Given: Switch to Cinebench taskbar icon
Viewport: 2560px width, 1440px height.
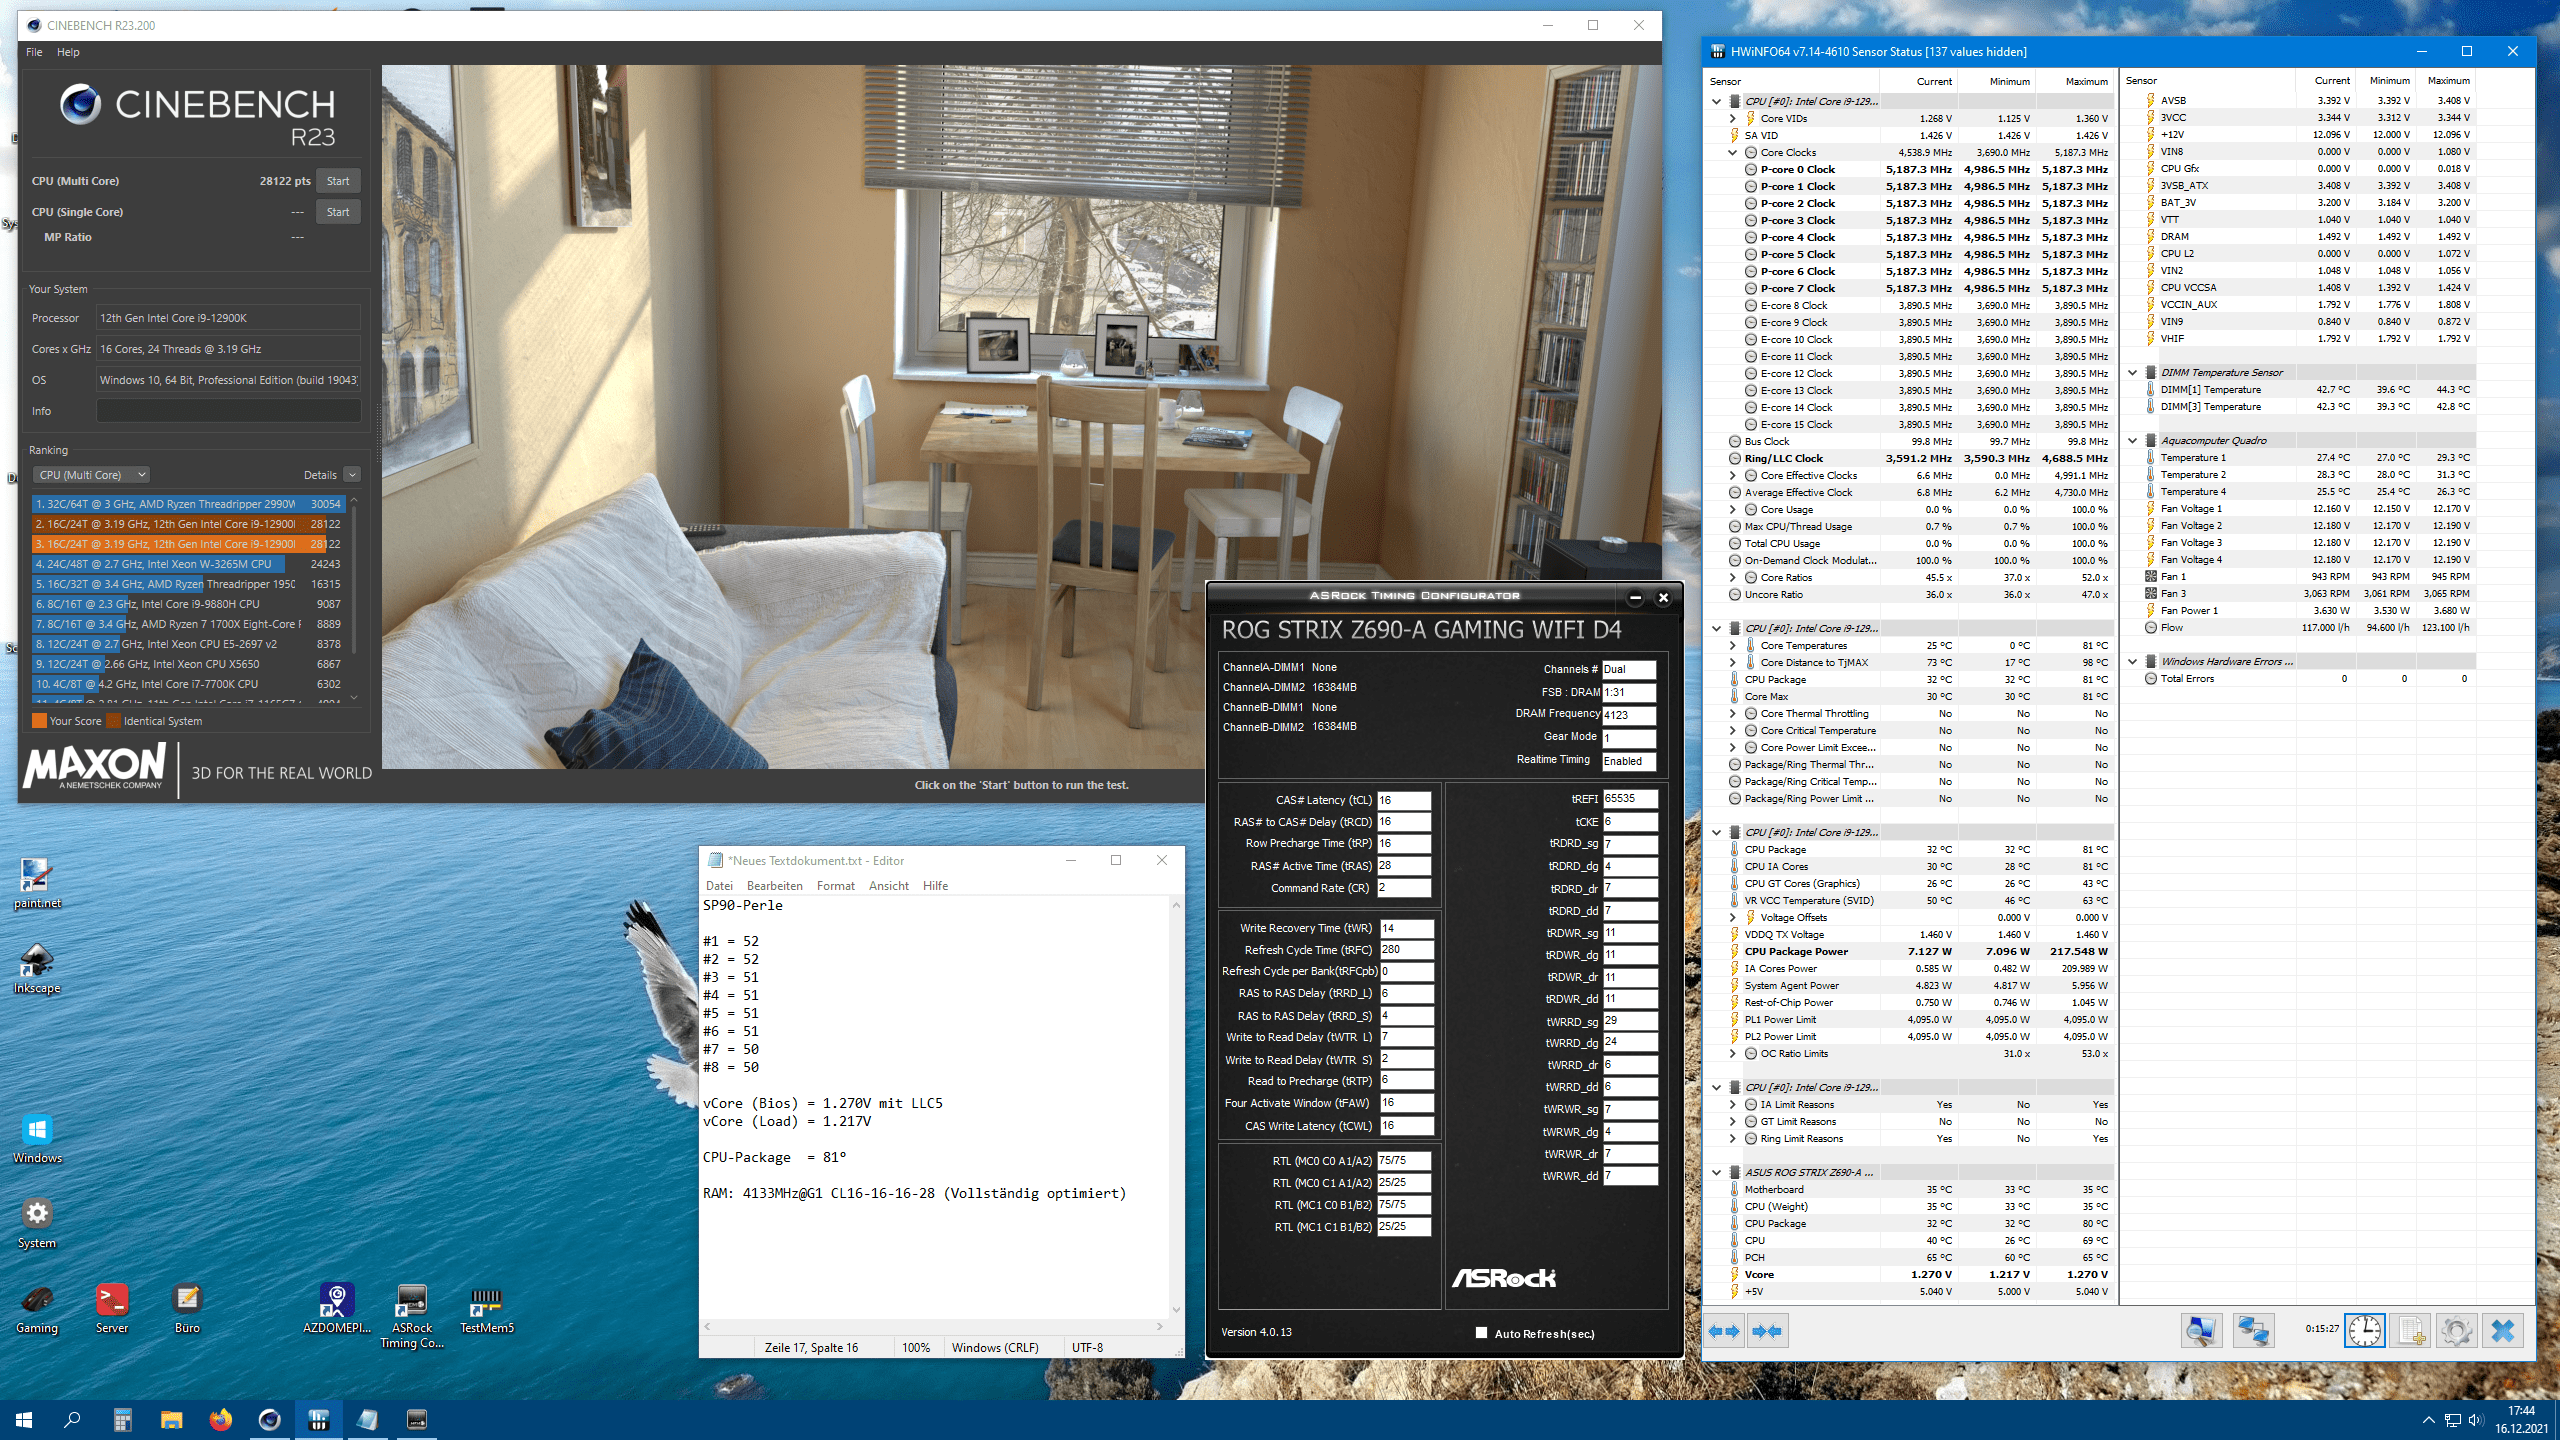Looking at the screenshot, I should click(269, 1419).
